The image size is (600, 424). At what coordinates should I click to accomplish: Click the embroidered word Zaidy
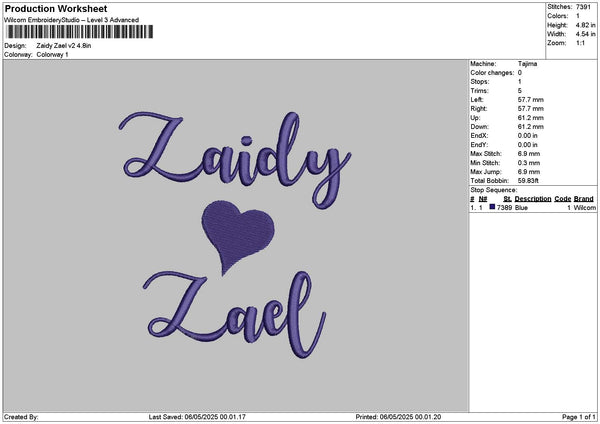235,160
